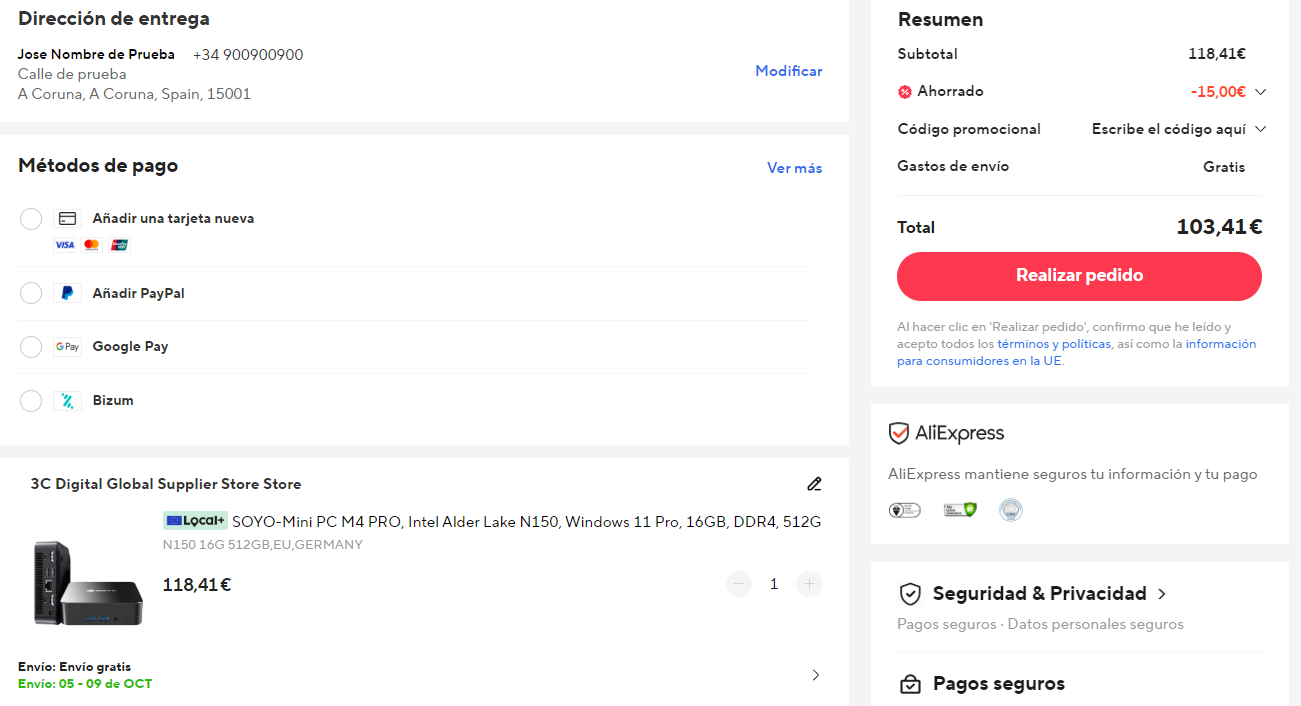
Task: Click the Pagos seguros bag icon
Action: click(910, 684)
